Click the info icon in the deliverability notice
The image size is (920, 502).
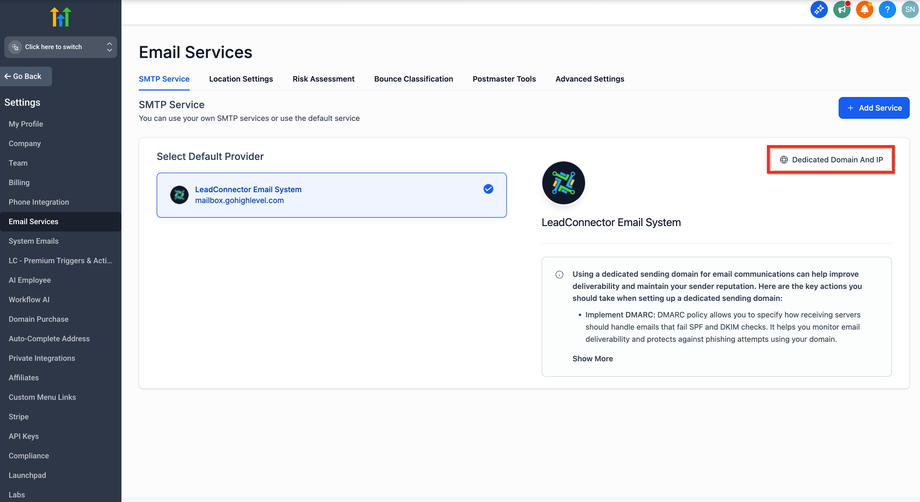[559, 274]
